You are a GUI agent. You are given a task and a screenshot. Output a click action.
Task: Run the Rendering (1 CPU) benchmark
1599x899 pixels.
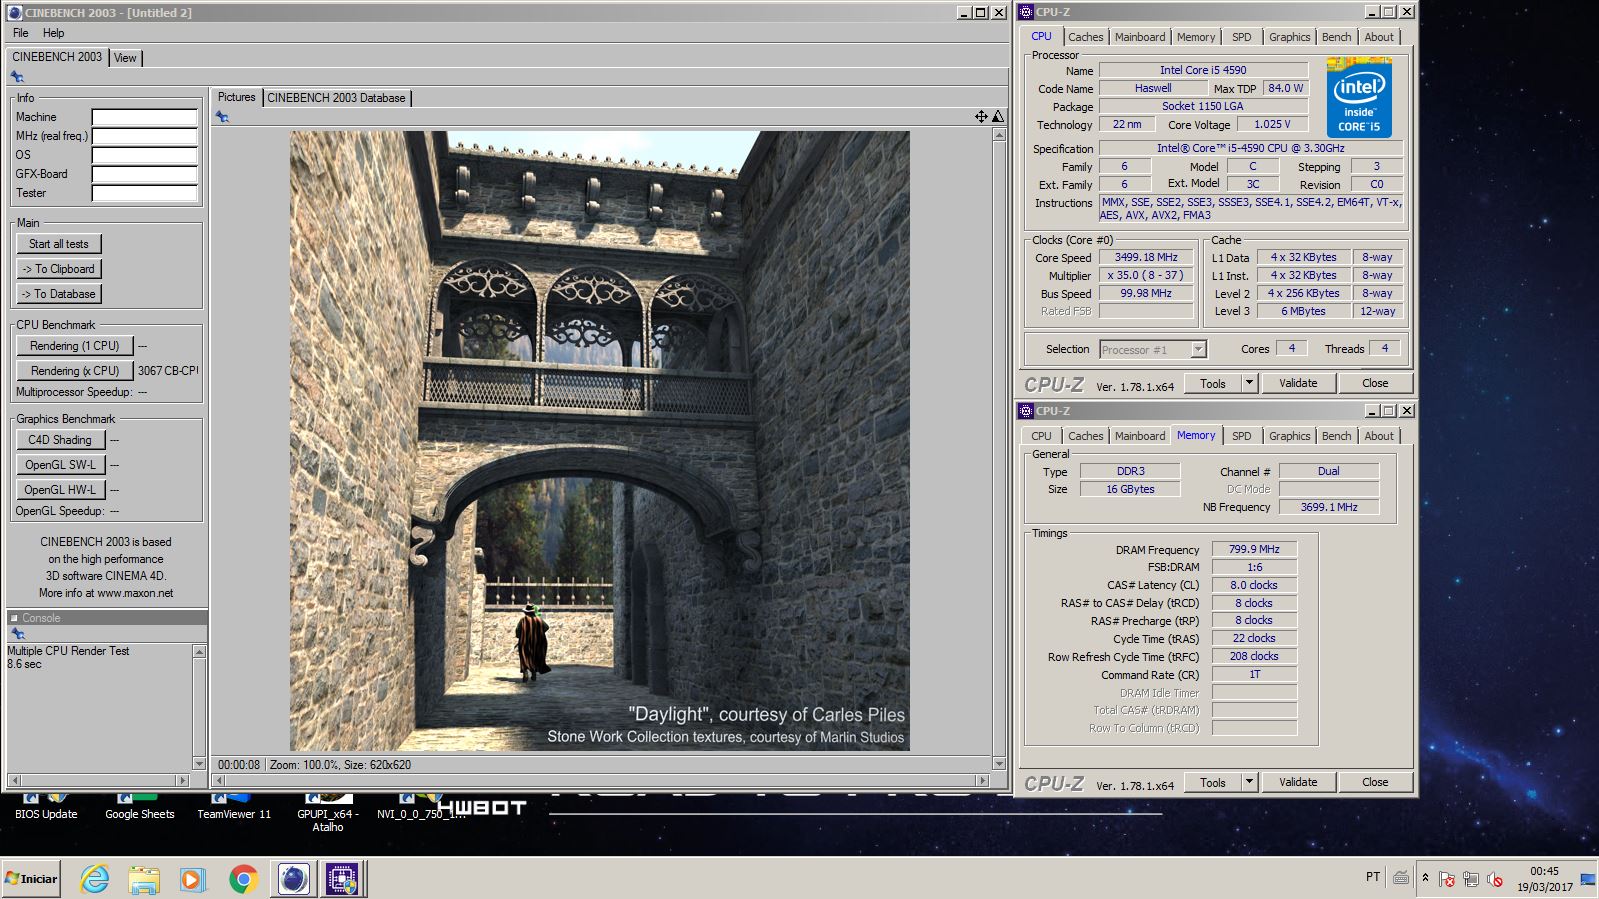tap(74, 346)
